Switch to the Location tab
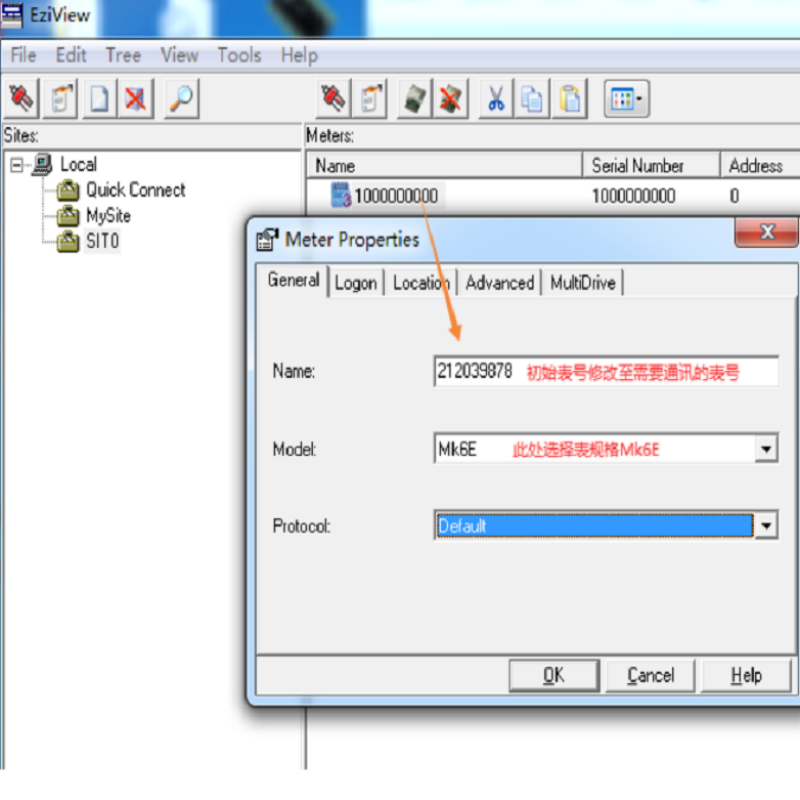Viewport: 800px width, 800px height. tap(421, 283)
